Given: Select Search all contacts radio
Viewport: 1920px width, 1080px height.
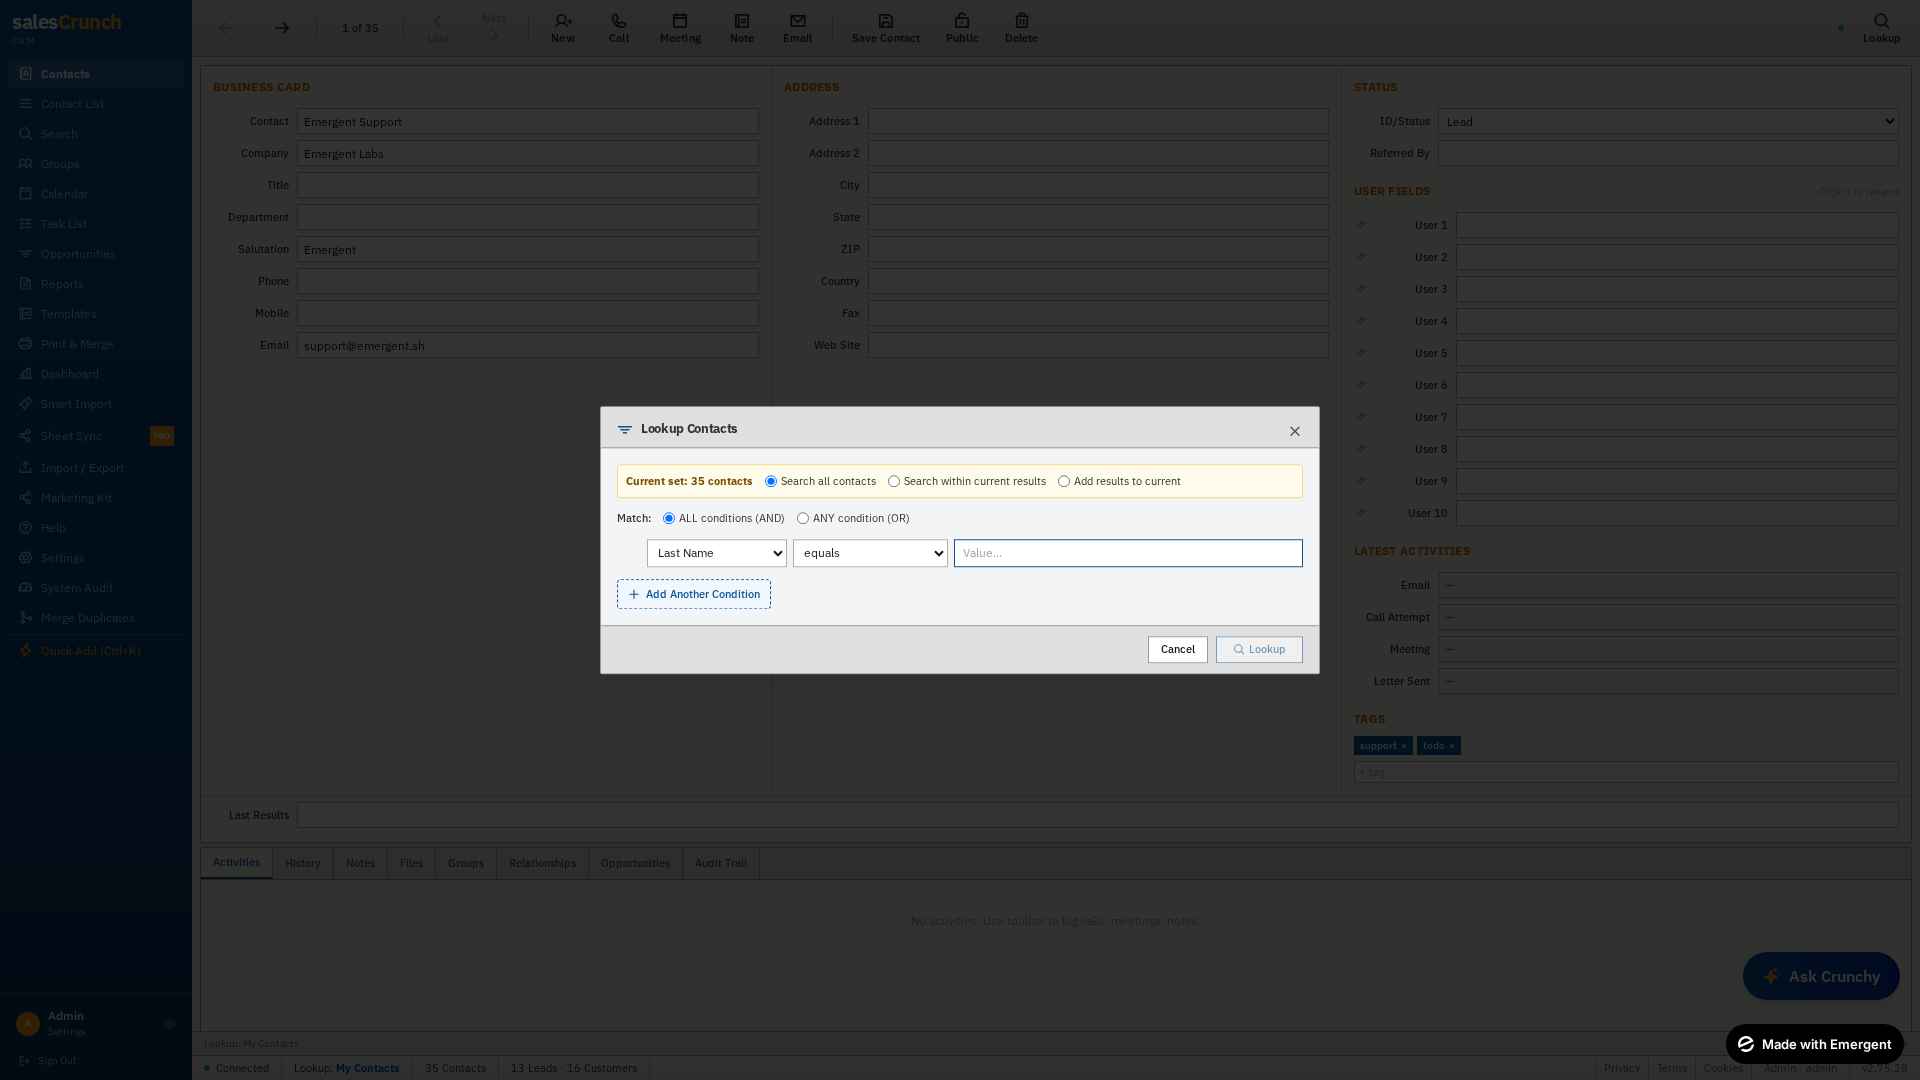Looking at the screenshot, I should tap(771, 481).
